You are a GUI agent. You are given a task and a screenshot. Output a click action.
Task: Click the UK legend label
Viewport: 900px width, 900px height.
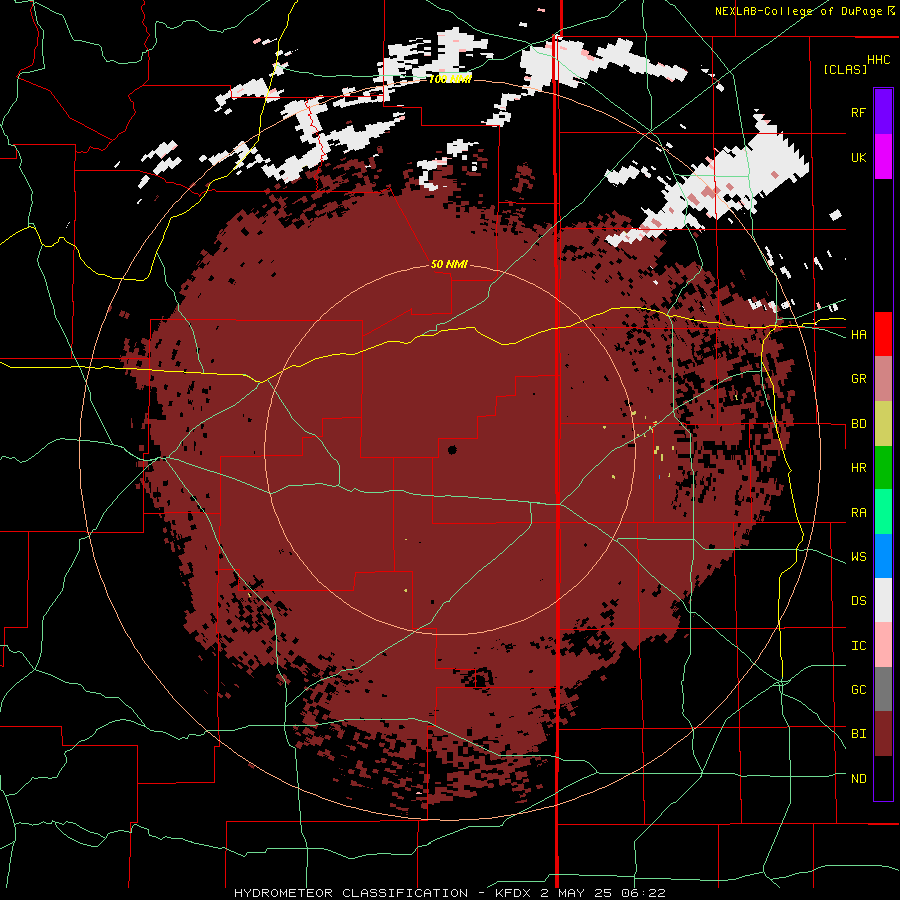click(858, 157)
